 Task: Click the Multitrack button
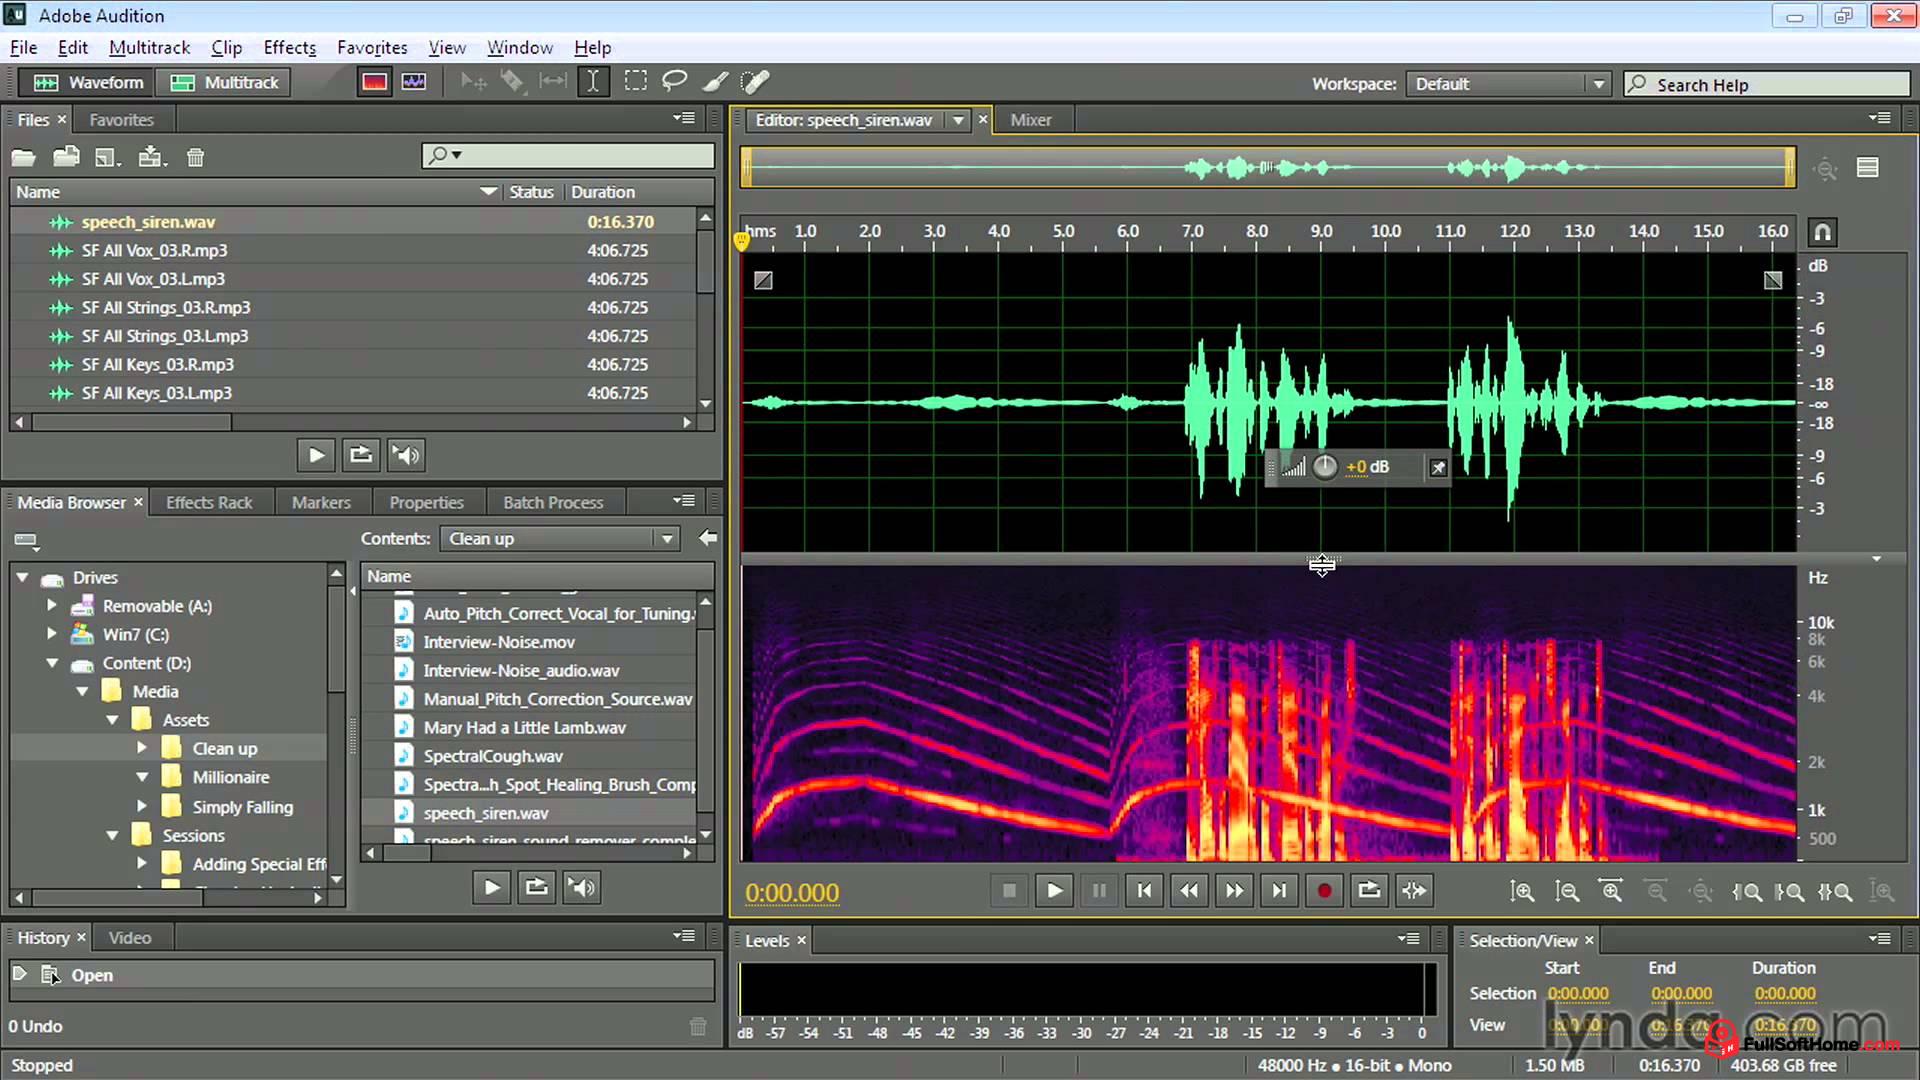point(222,82)
